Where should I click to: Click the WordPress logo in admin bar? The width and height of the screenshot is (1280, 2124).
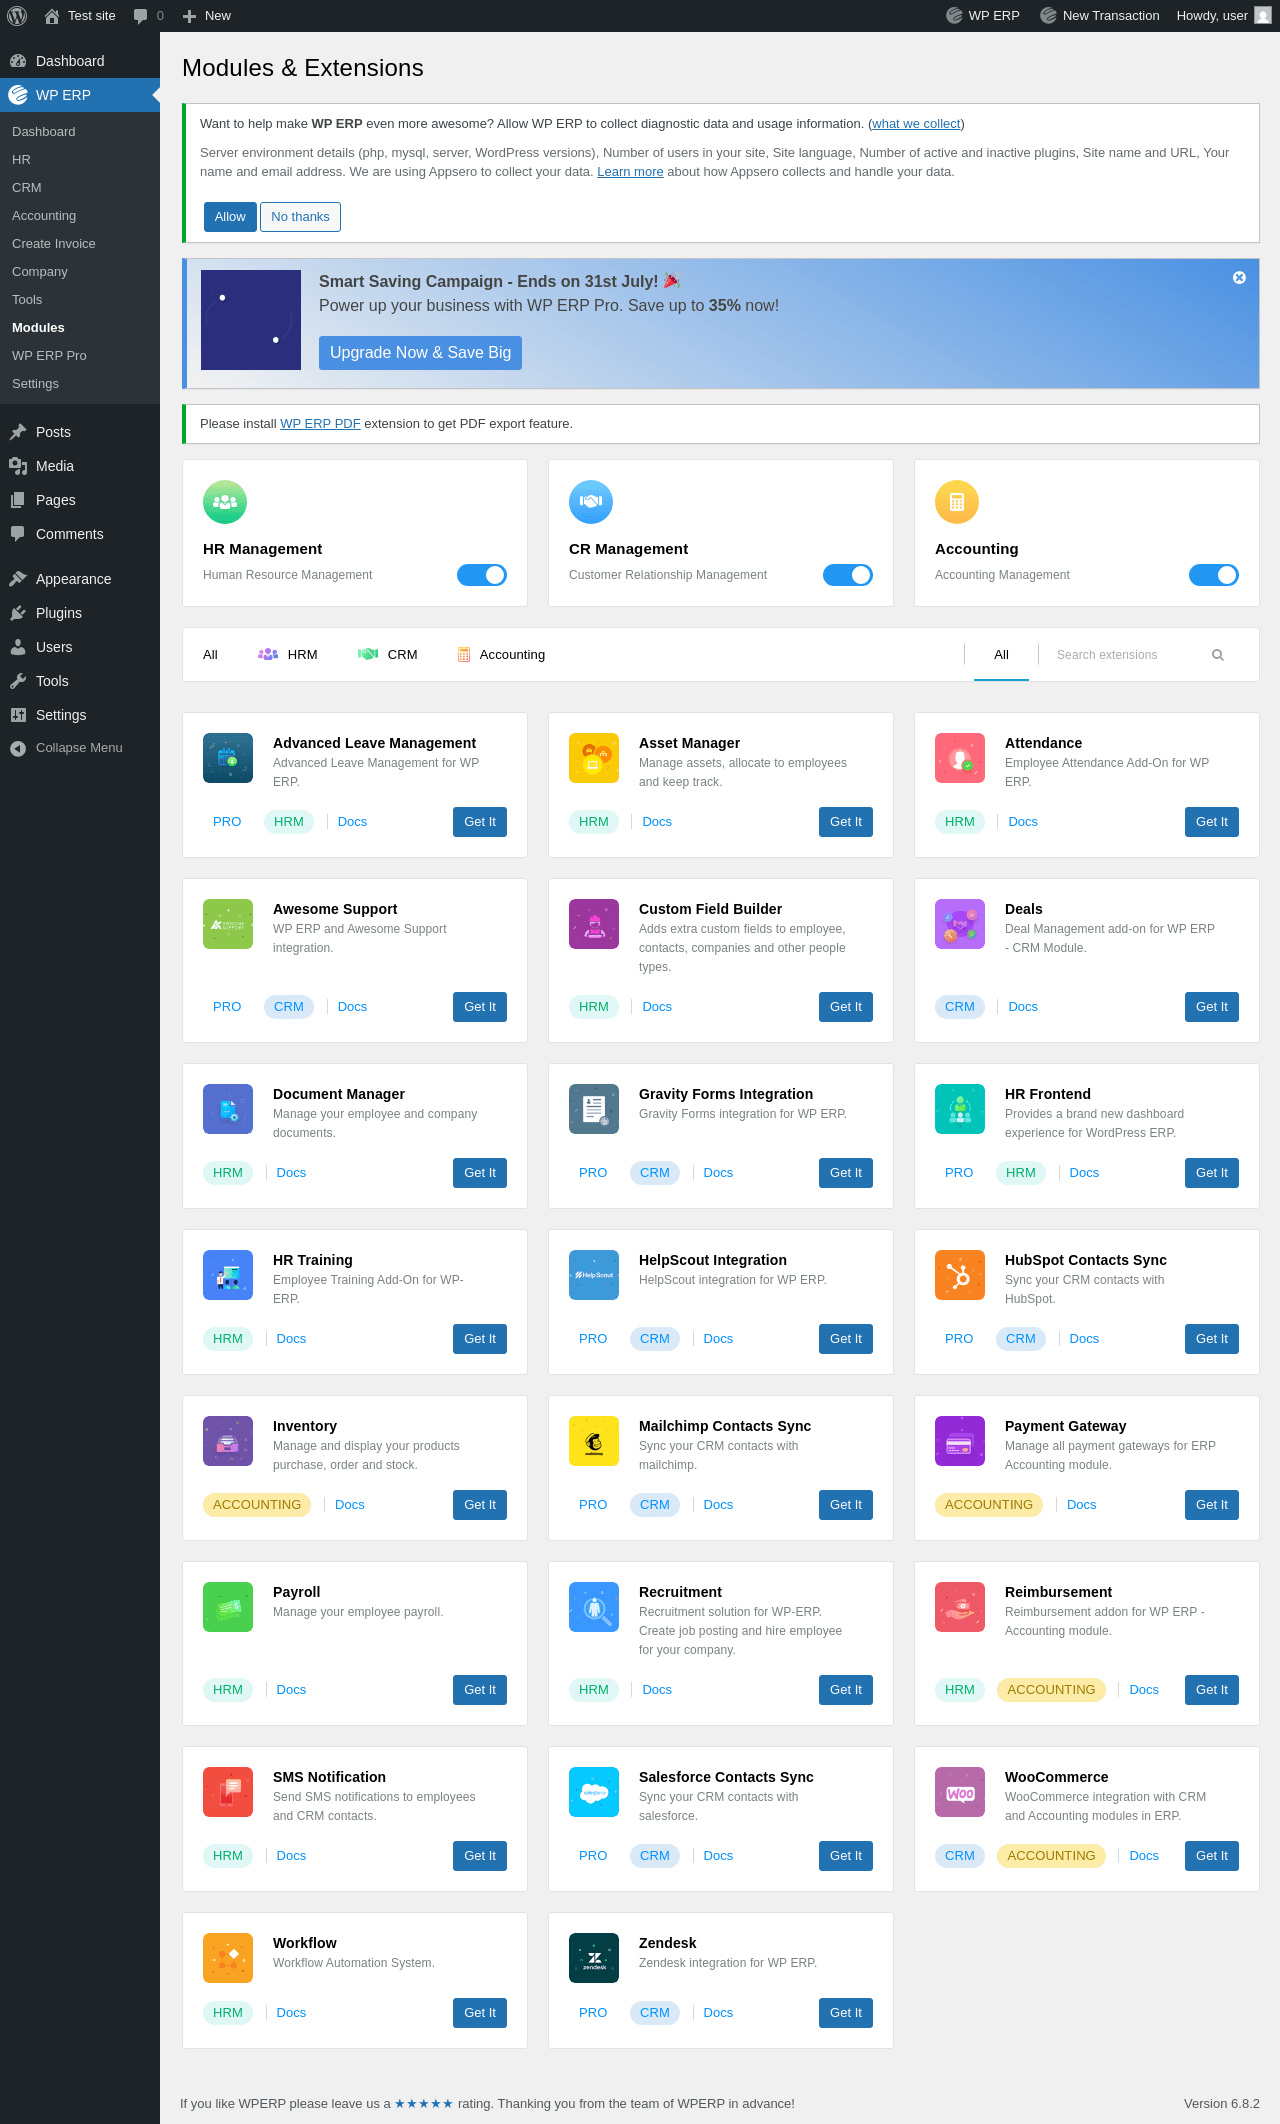[x=17, y=16]
